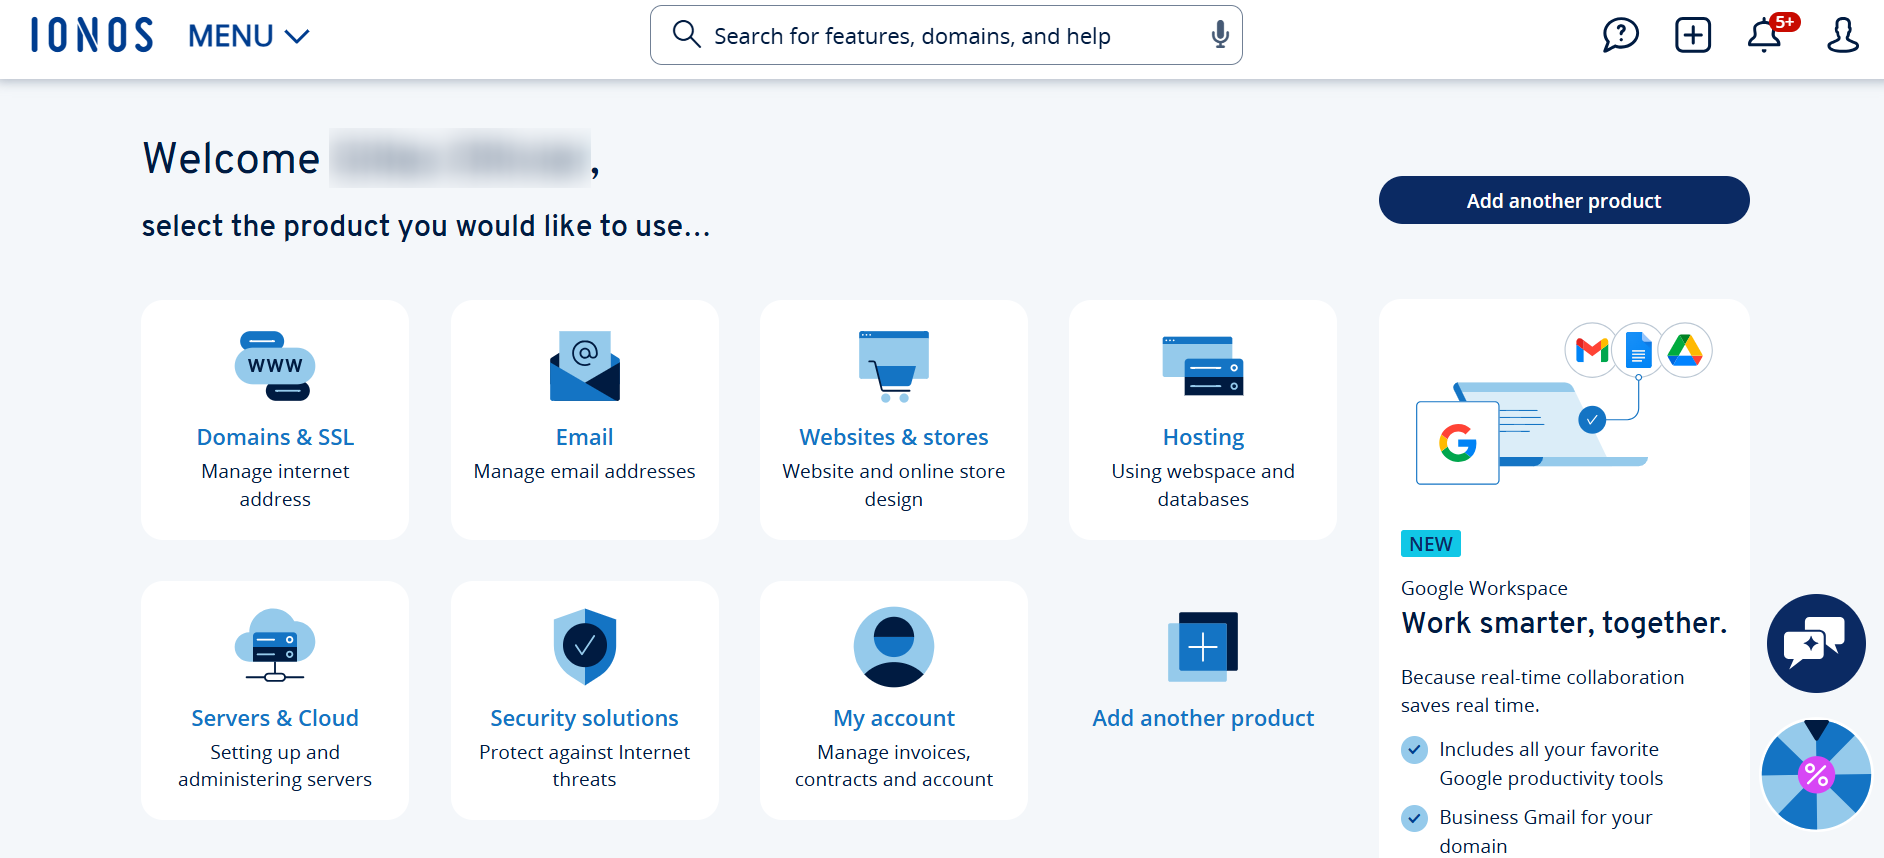The height and width of the screenshot is (858, 1884).
Task: Click the Hosting server window icon
Action: click(1203, 366)
